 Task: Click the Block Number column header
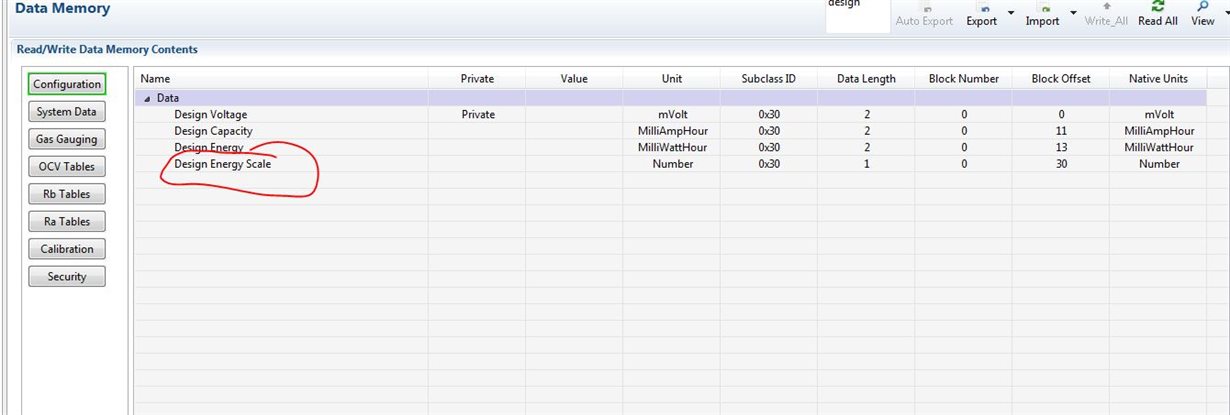[964, 78]
